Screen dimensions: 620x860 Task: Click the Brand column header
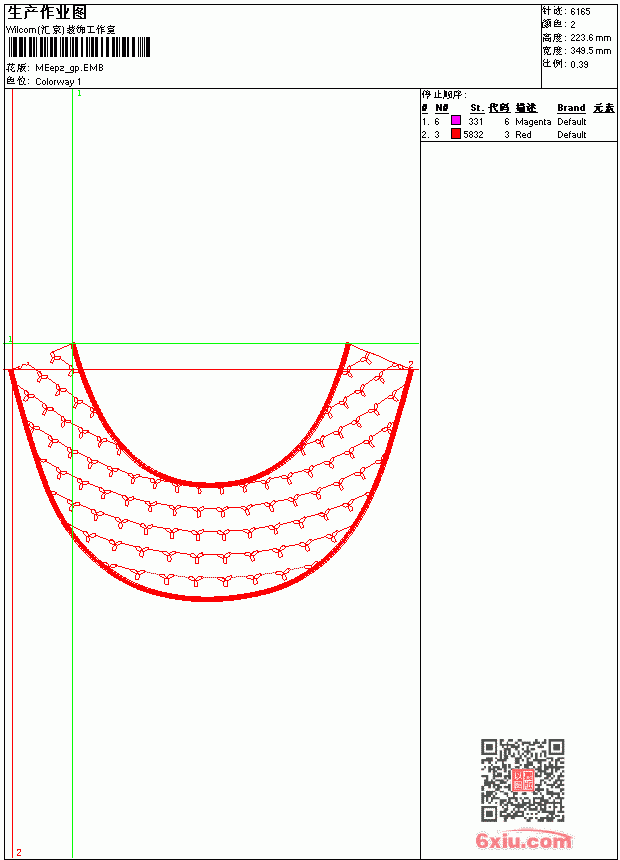[x=571, y=108]
